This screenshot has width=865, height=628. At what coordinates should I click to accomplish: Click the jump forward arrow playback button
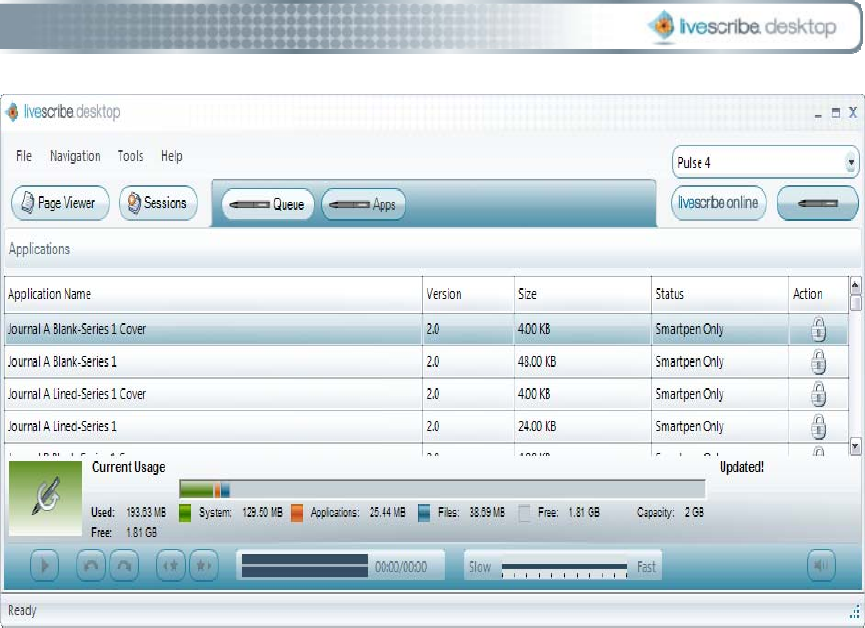click(x=123, y=566)
